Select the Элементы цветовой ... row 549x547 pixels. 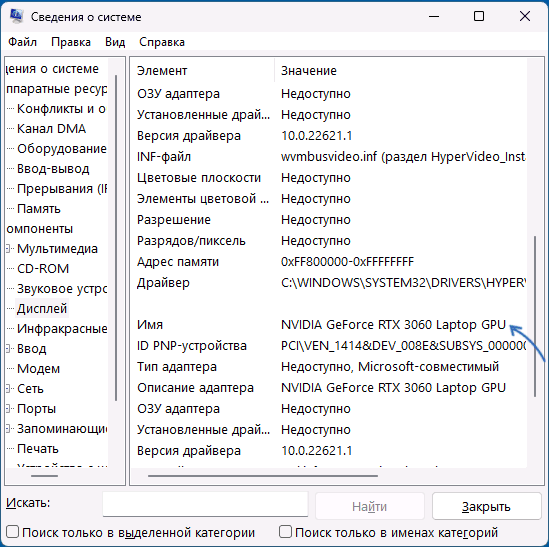203,199
